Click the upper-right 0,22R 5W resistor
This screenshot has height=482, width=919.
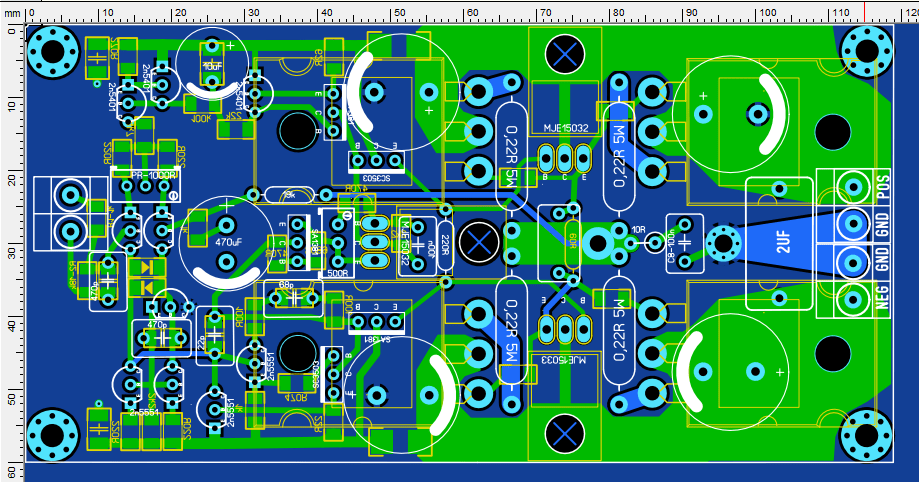point(619,156)
